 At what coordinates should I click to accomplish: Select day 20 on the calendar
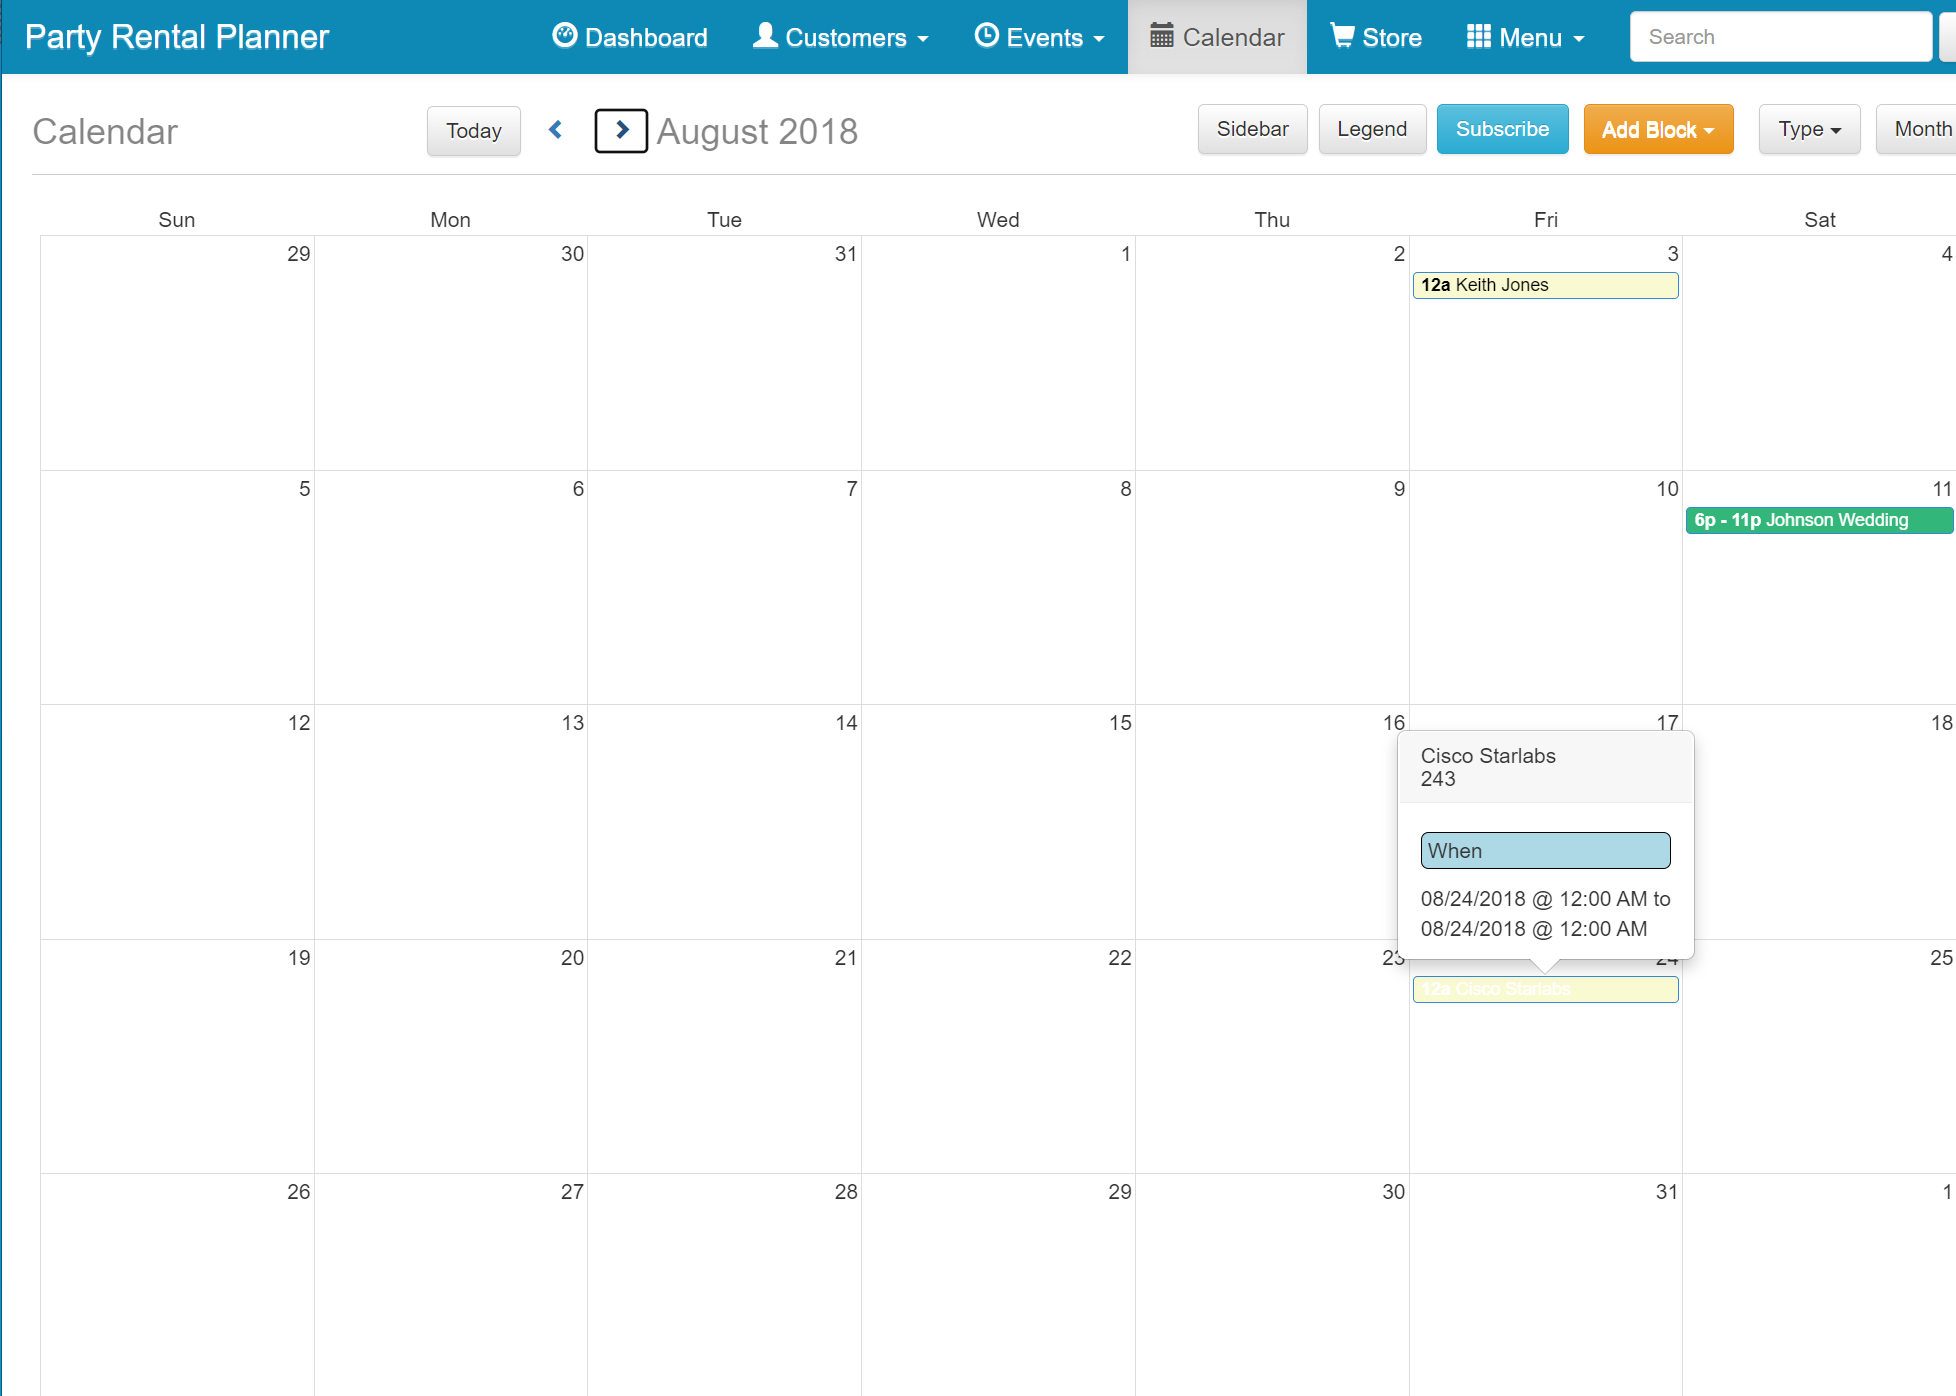coord(572,958)
